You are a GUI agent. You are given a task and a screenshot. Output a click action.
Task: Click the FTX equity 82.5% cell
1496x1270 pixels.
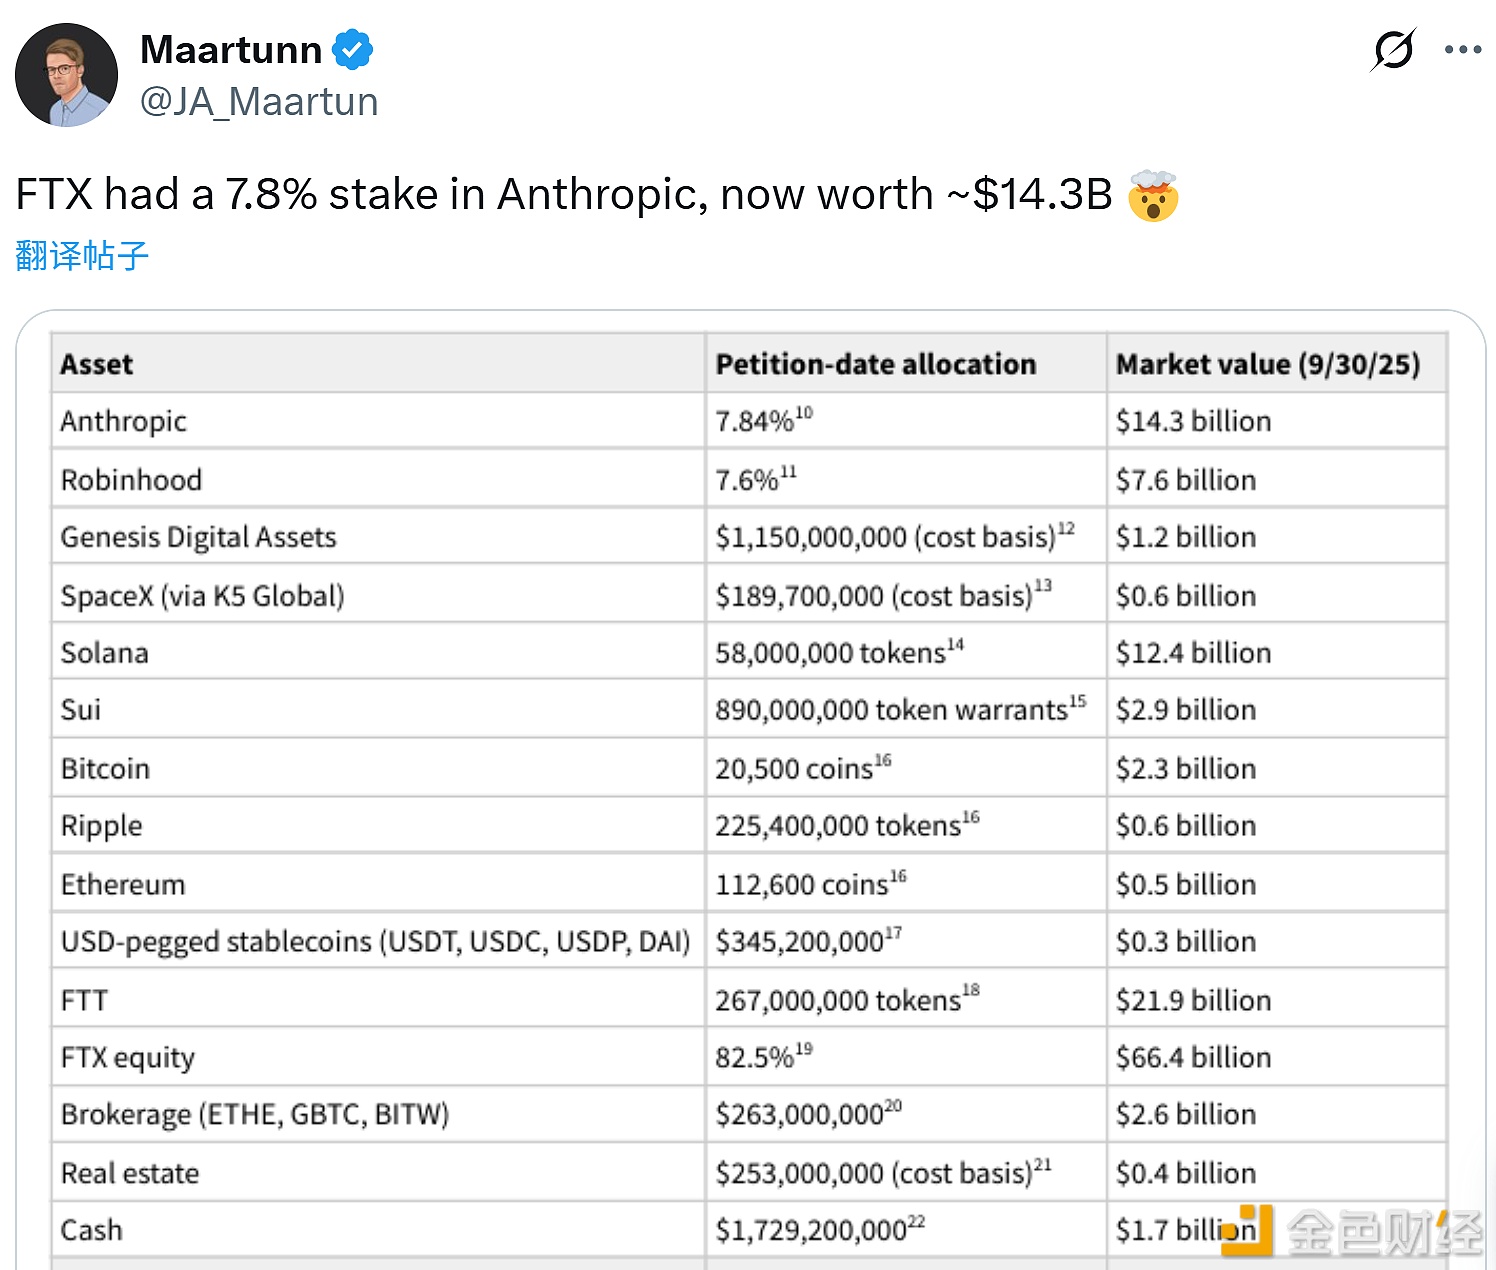pos(755,1058)
